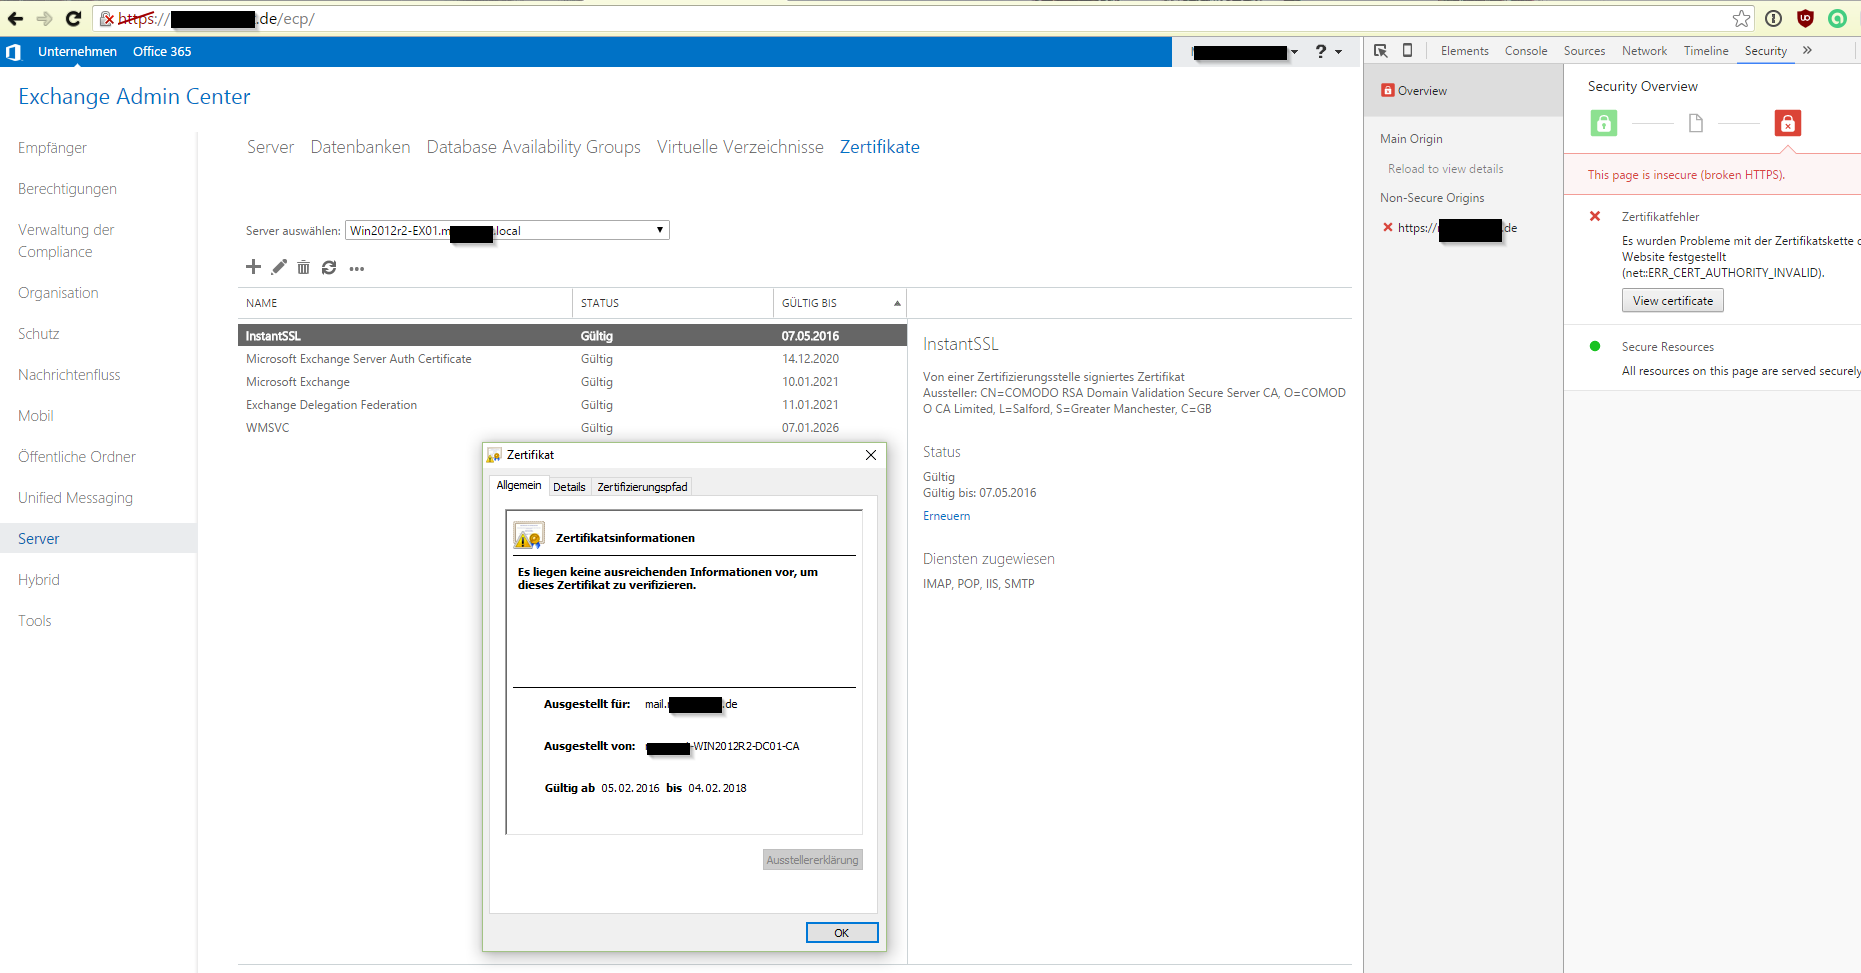This screenshot has height=973, width=1861.
Task: Edit the selected certificate with the pencil icon
Action: pyautogui.click(x=279, y=267)
